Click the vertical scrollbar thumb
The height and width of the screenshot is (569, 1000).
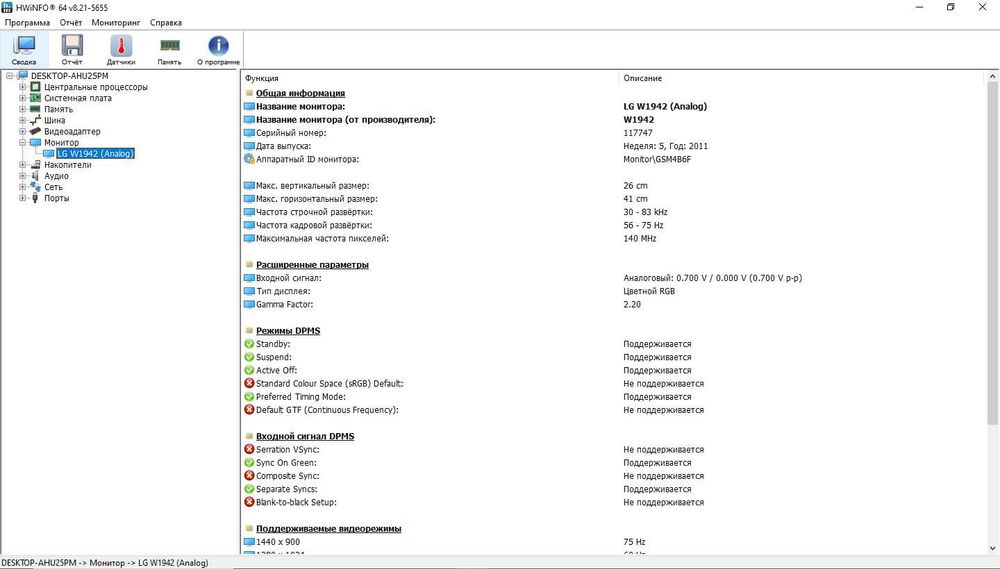(x=992, y=253)
